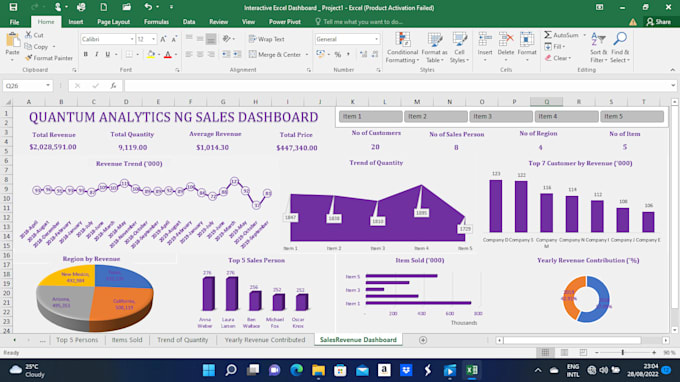Add a new sheet with plus icon
The height and width of the screenshot is (382, 680).
tap(423, 340)
